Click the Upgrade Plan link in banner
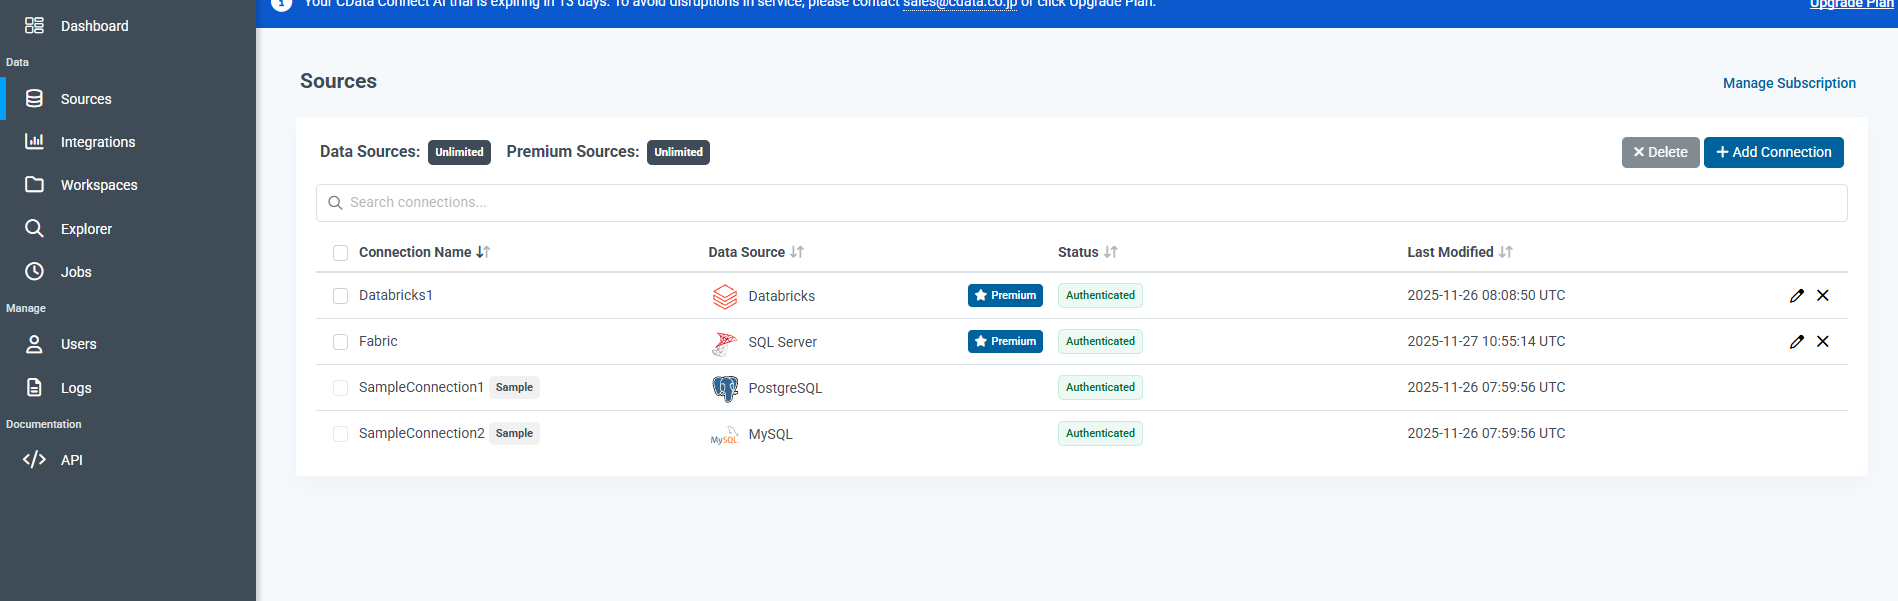 click(1852, 4)
